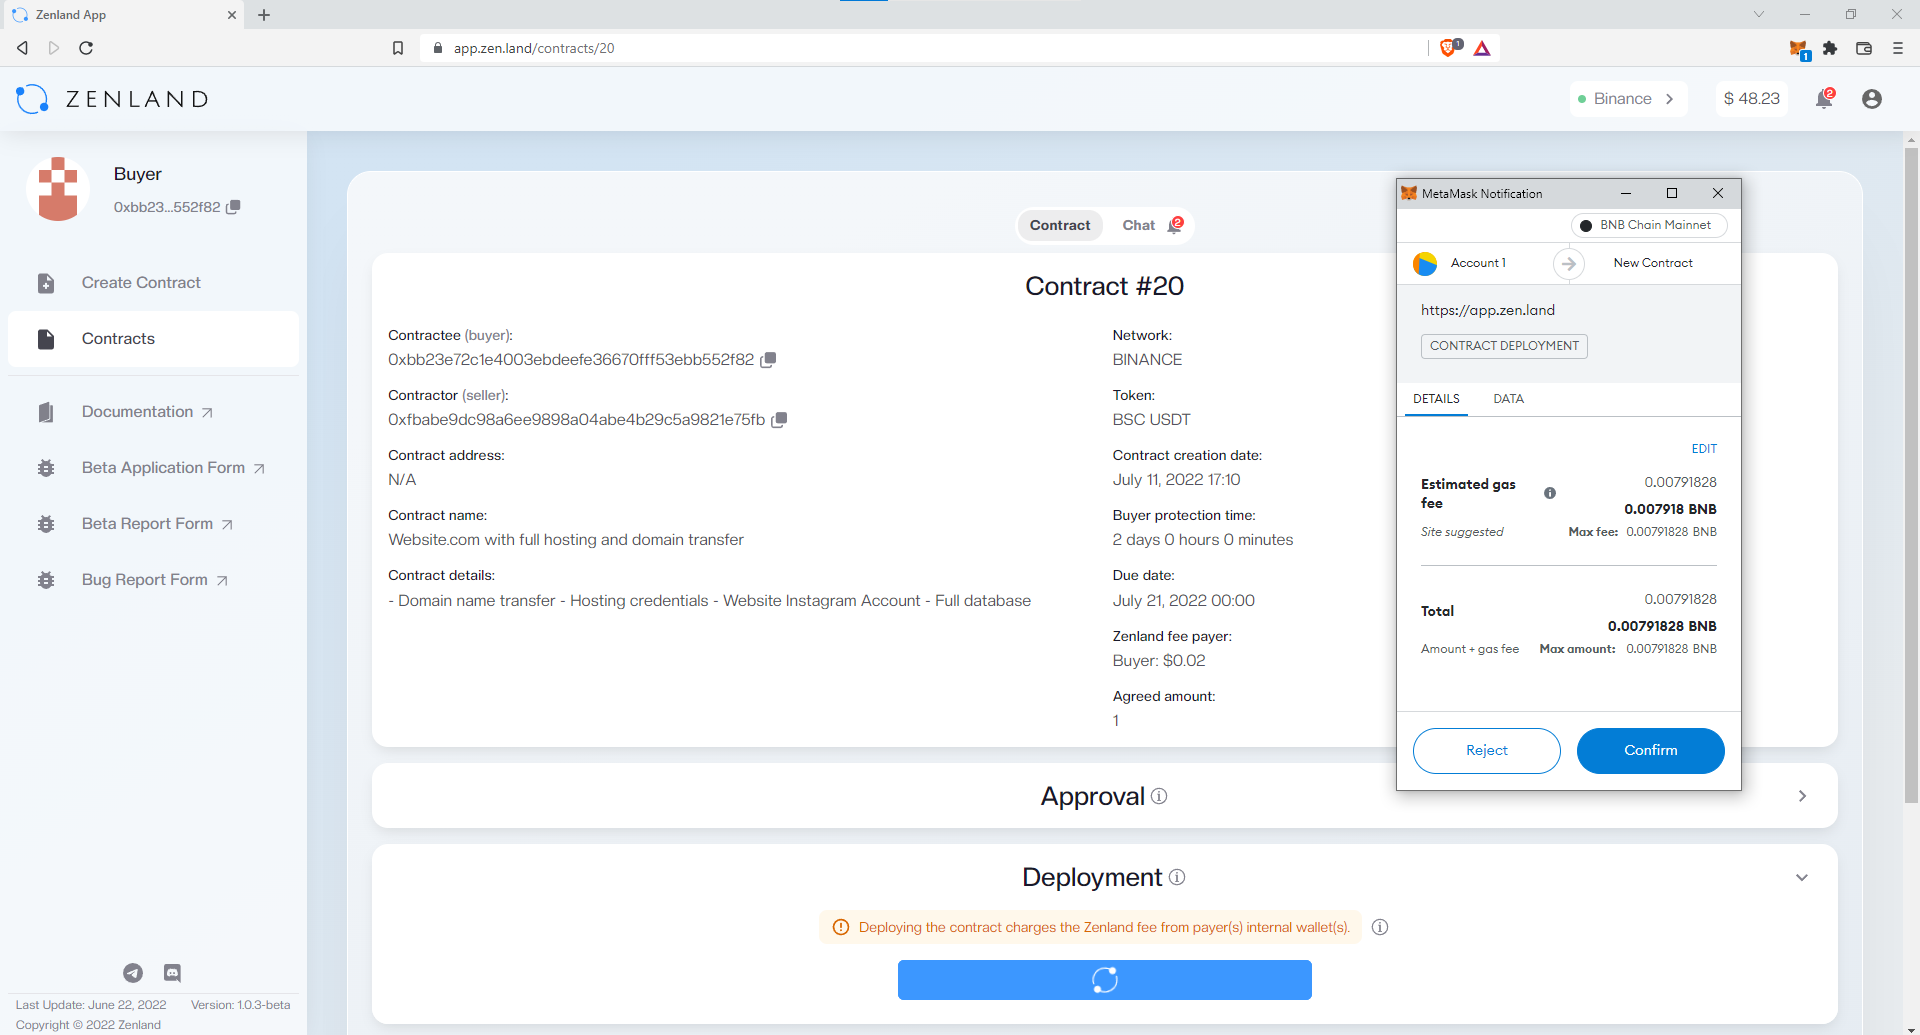This screenshot has width=1920, height=1035.
Task: Click the Deployment info icon
Action: (x=1177, y=877)
